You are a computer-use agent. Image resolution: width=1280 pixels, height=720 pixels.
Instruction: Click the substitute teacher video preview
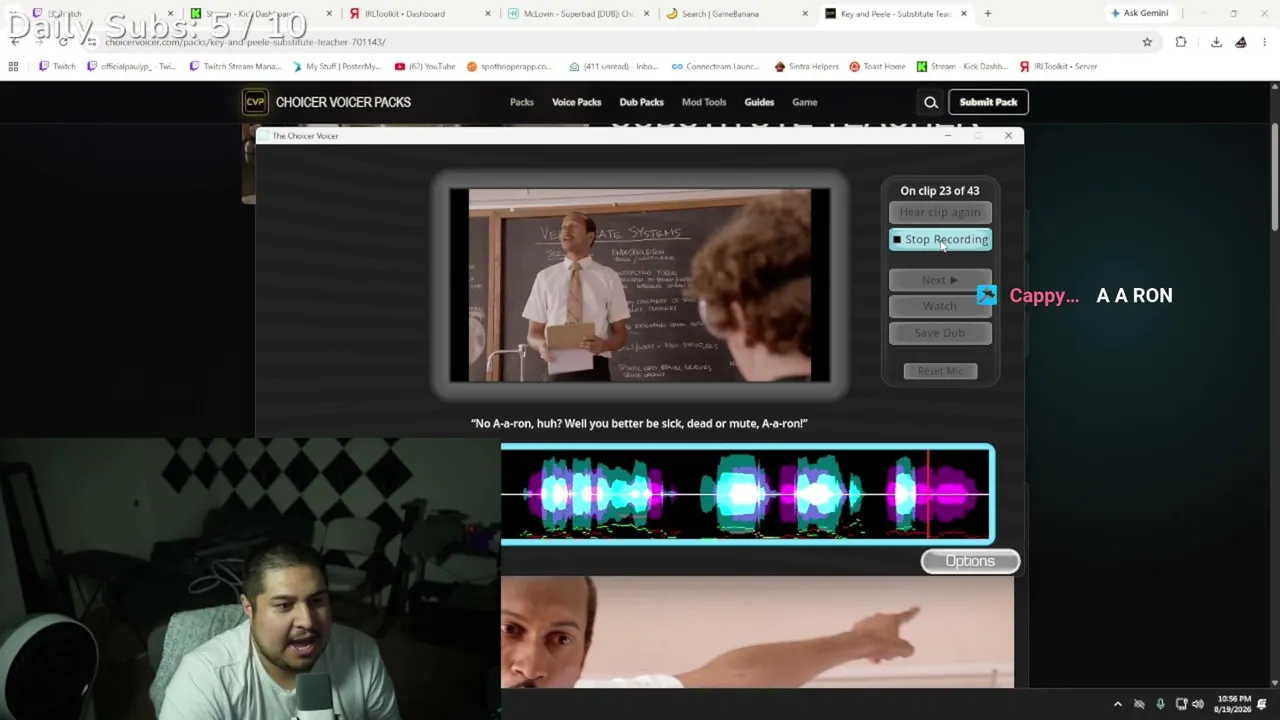tap(640, 285)
